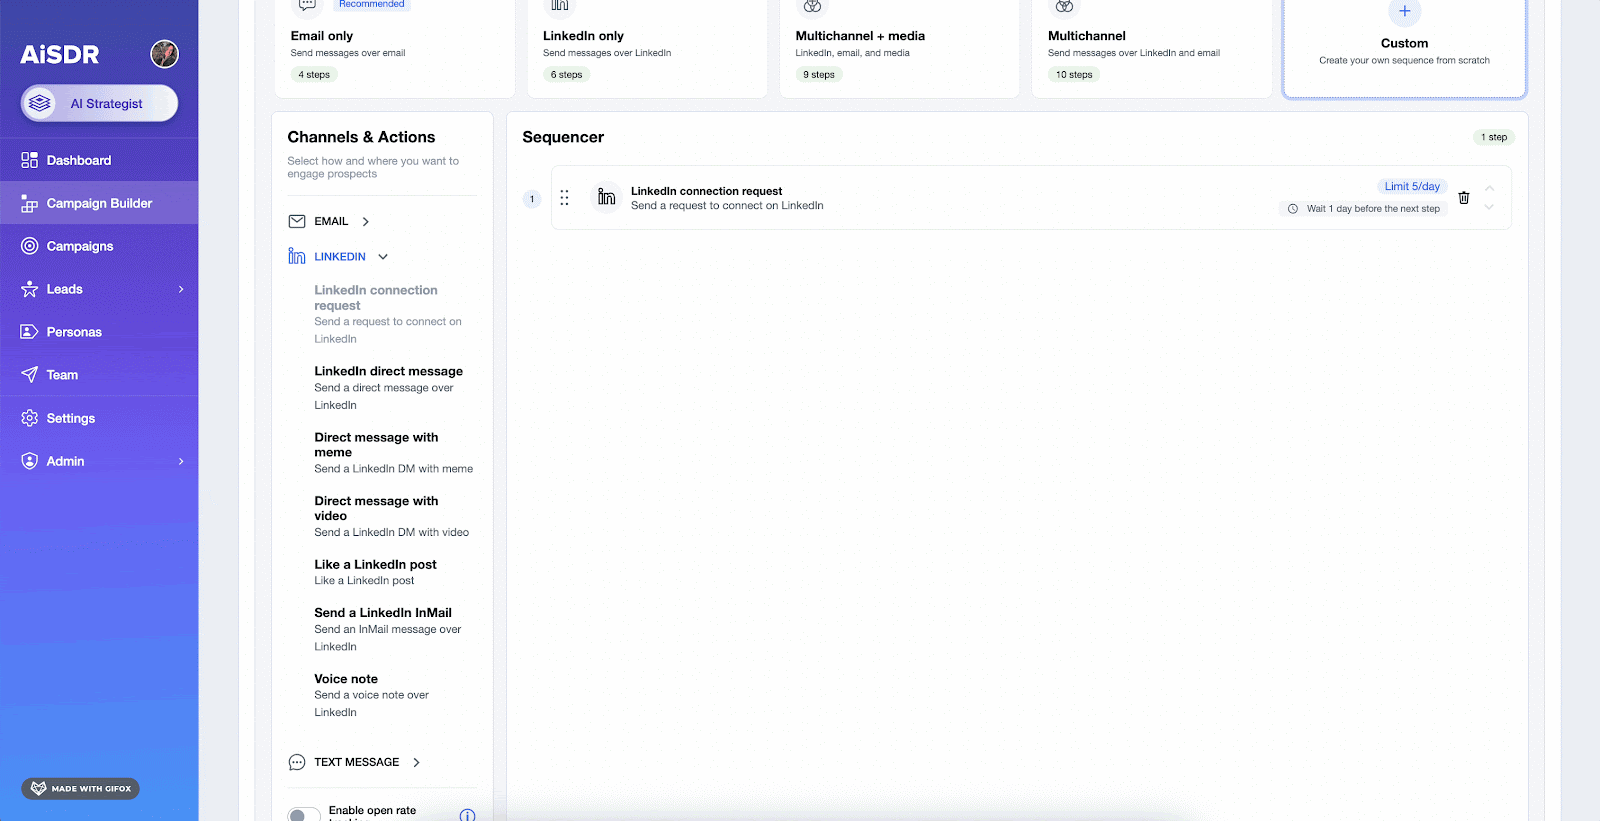Click the TEXT MESSAGE chat bubble icon
This screenshot has width=1600, height=821.
297,762
